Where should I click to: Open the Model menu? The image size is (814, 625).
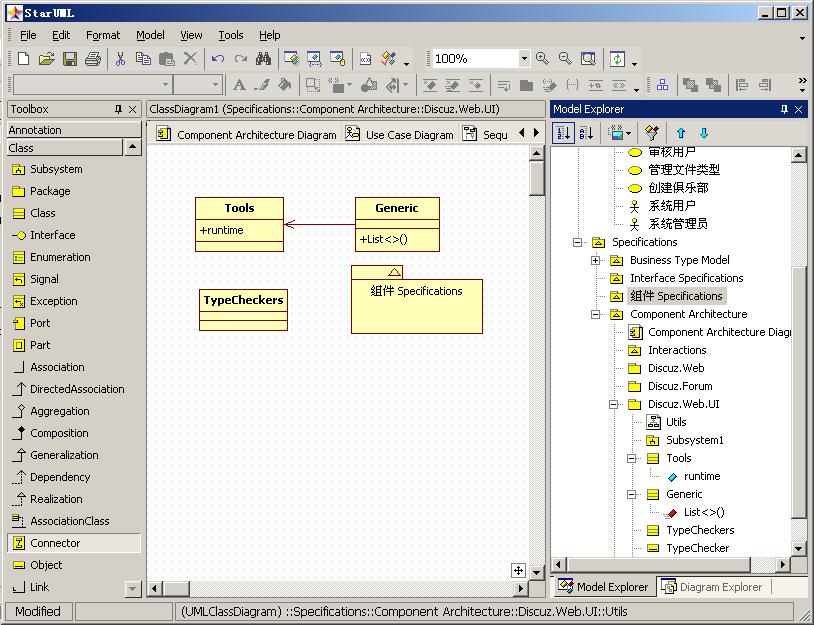pyautogui.click(x=150, y=34)
